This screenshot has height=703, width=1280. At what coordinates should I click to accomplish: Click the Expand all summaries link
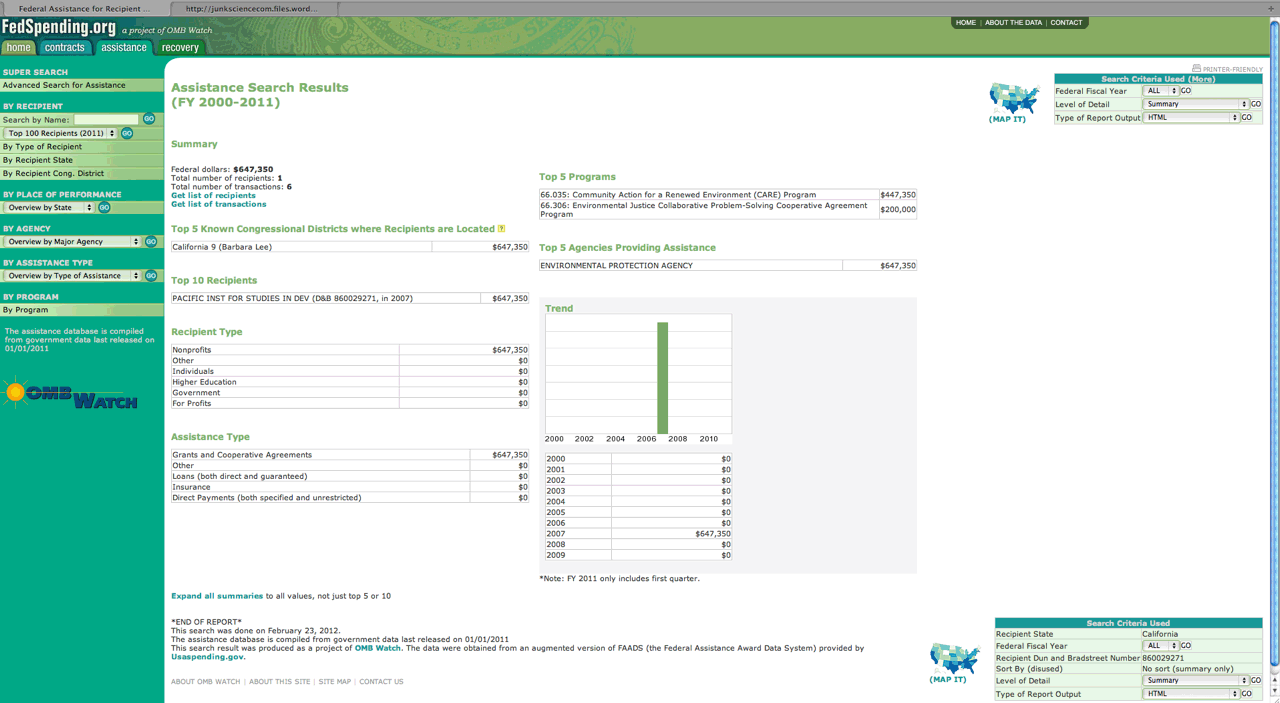pyautogui.click(x=217, y=596)
